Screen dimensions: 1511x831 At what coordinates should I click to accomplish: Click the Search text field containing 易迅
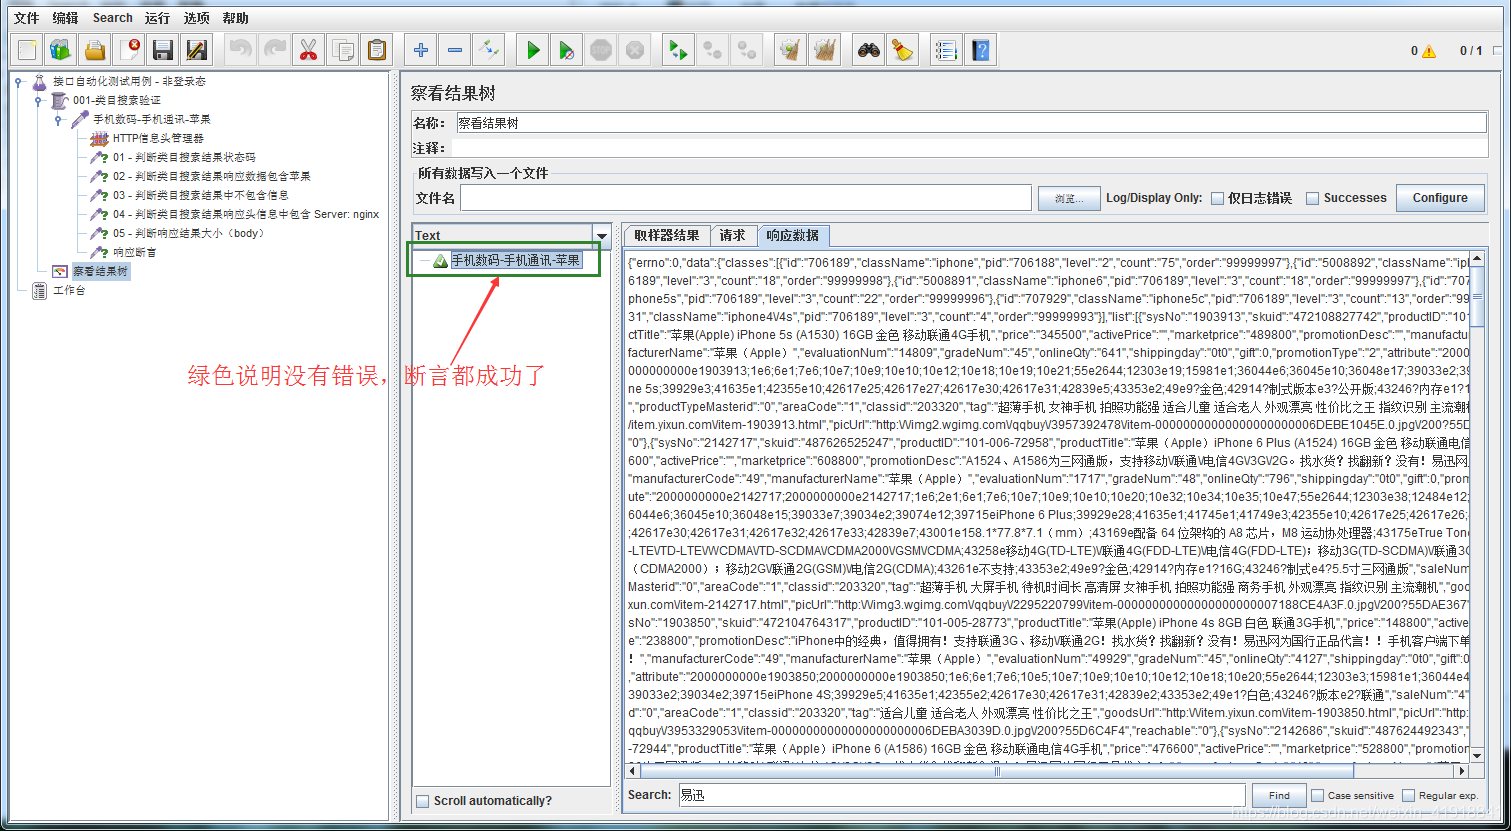tap(961, 796)
